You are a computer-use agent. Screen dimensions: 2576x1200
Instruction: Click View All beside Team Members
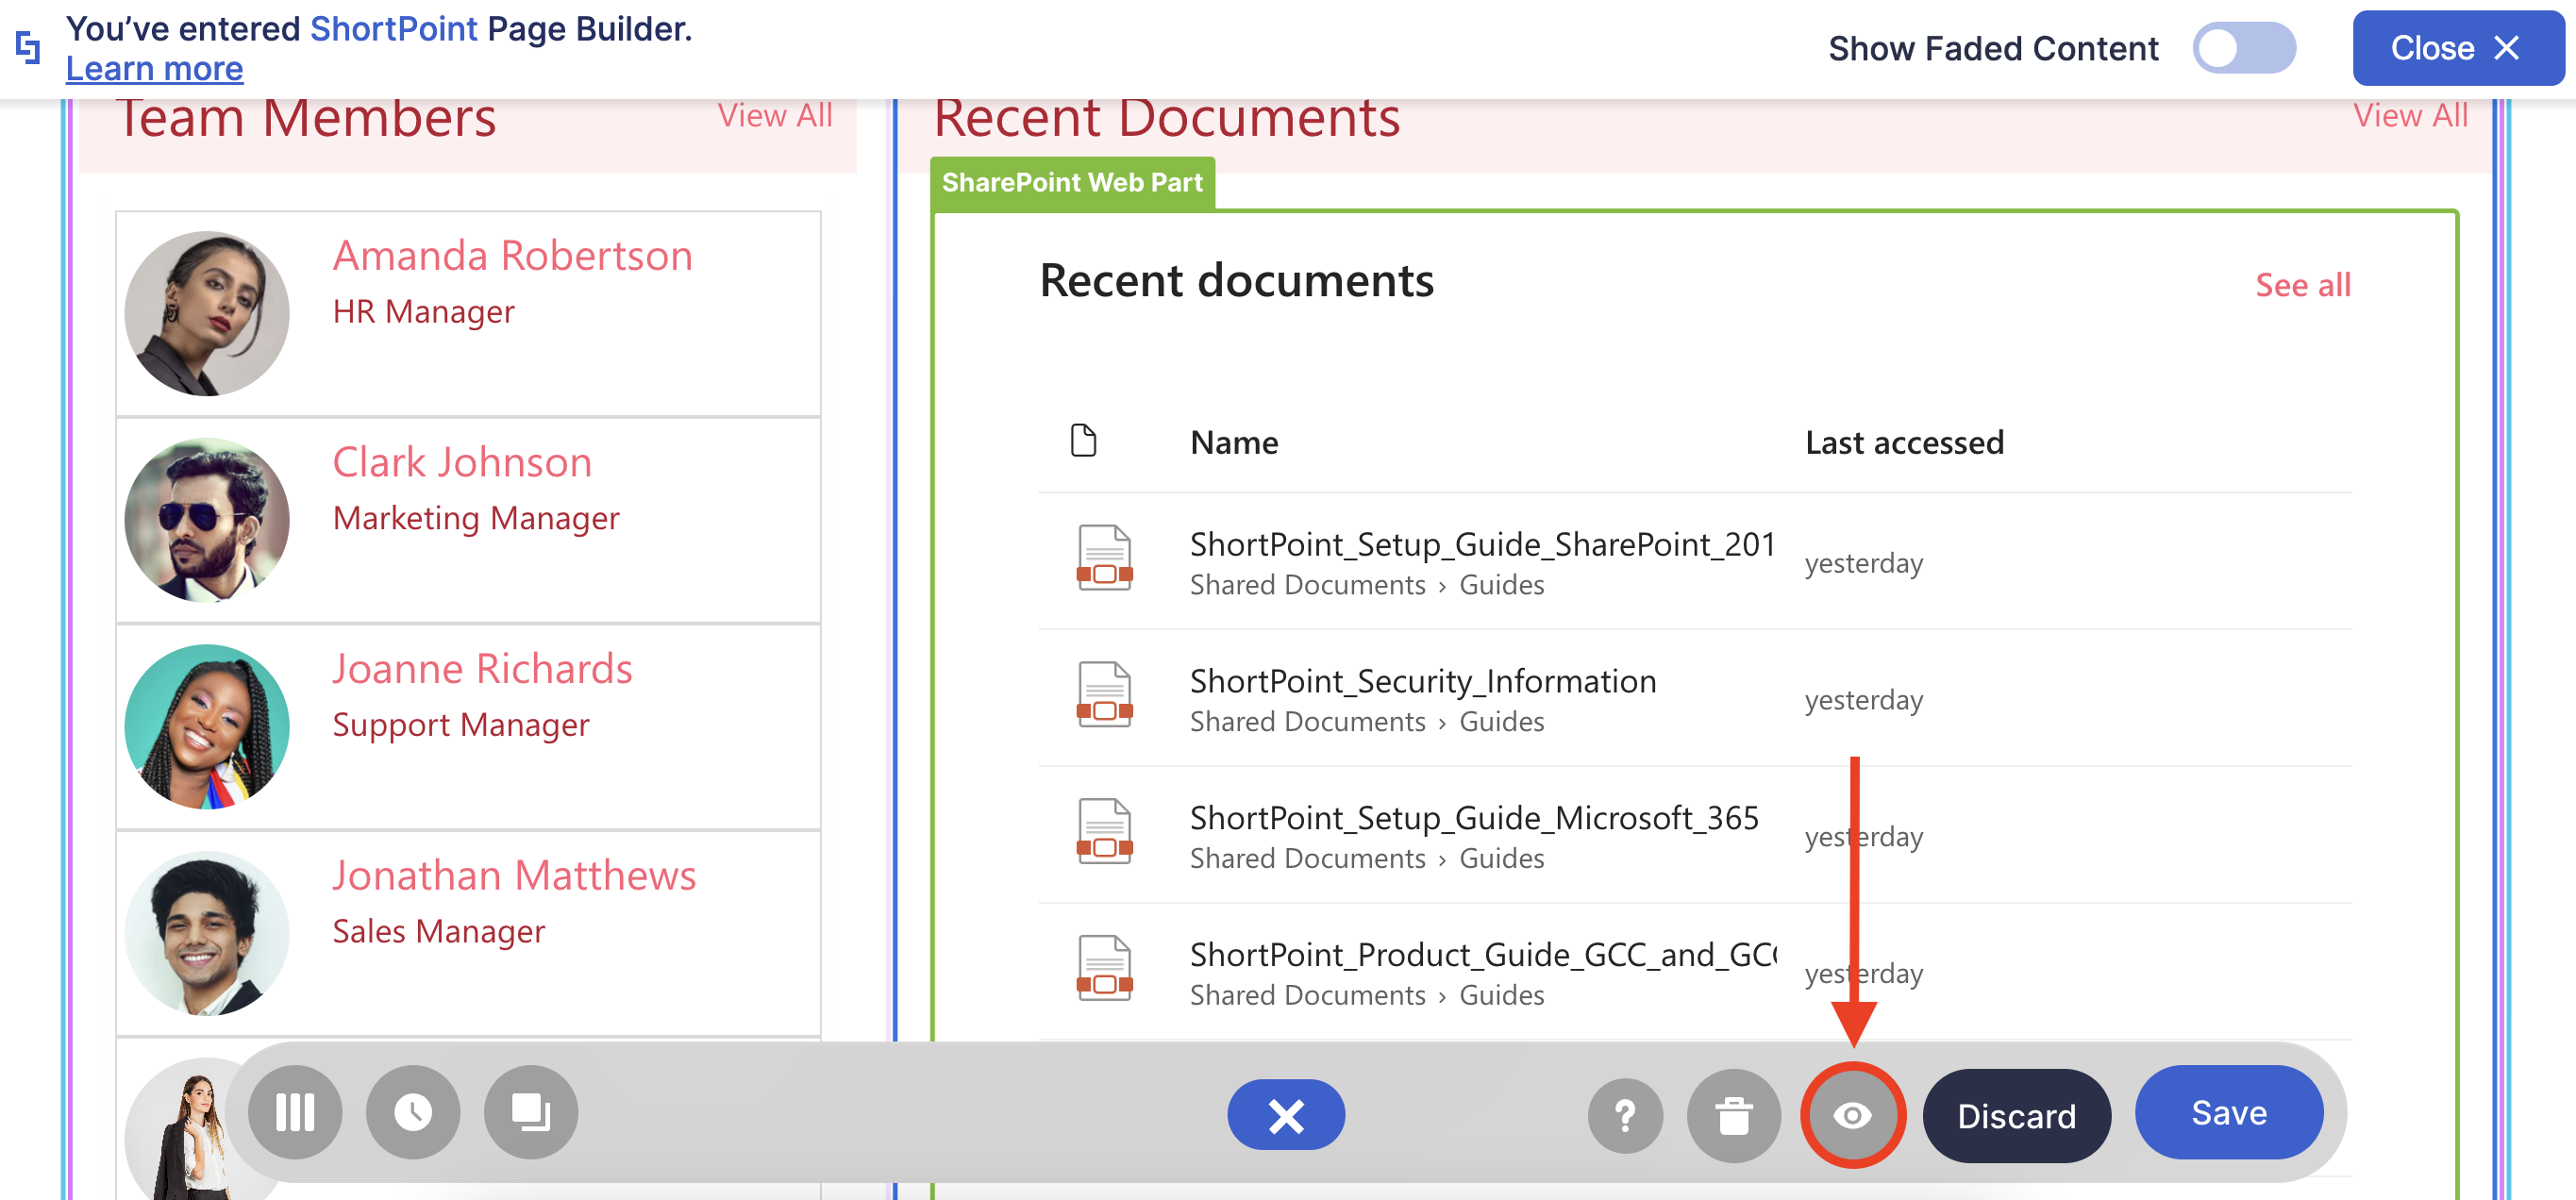pyautogui.click(x=775, y=116)
